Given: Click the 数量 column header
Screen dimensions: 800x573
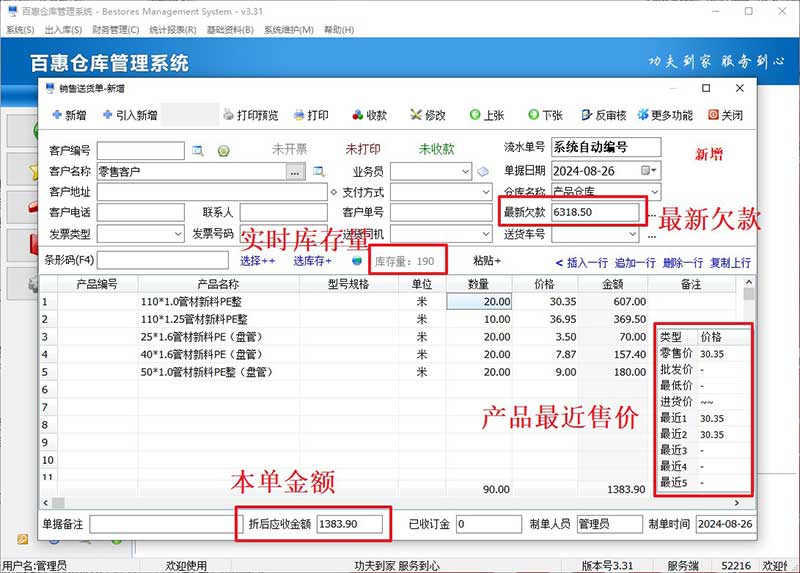Looking at the screenshot, I should tap(479, 284).
